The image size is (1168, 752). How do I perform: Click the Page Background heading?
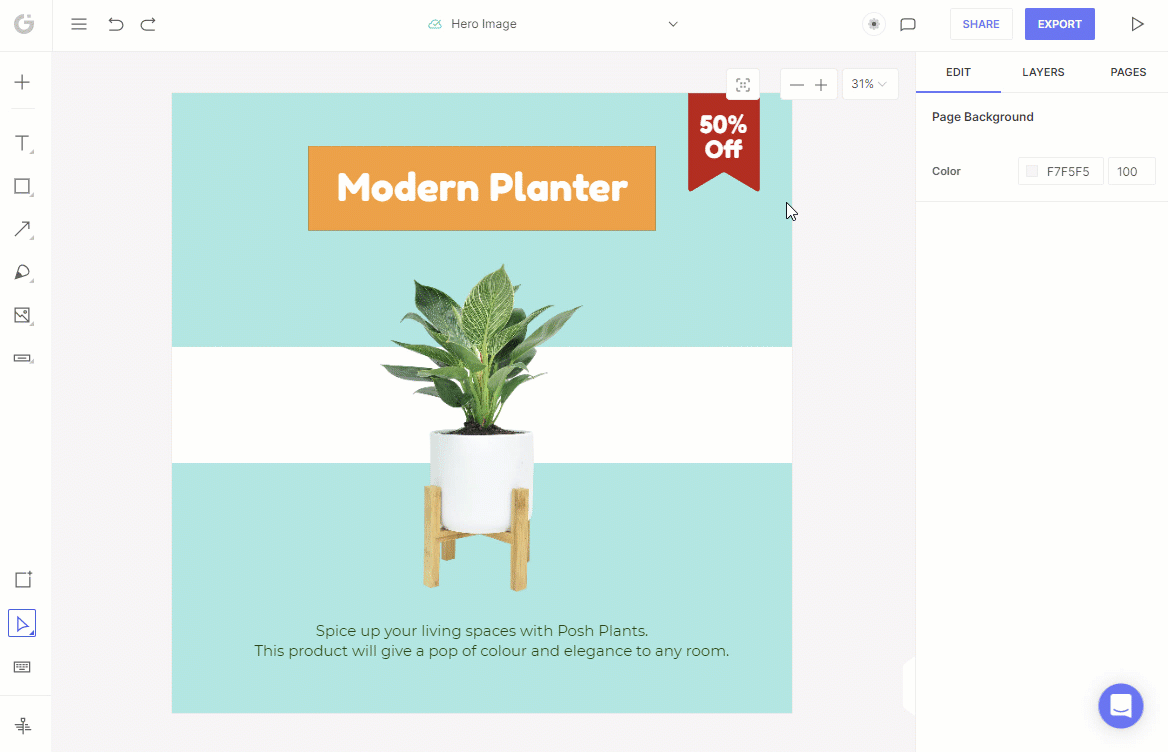[983, 117]
